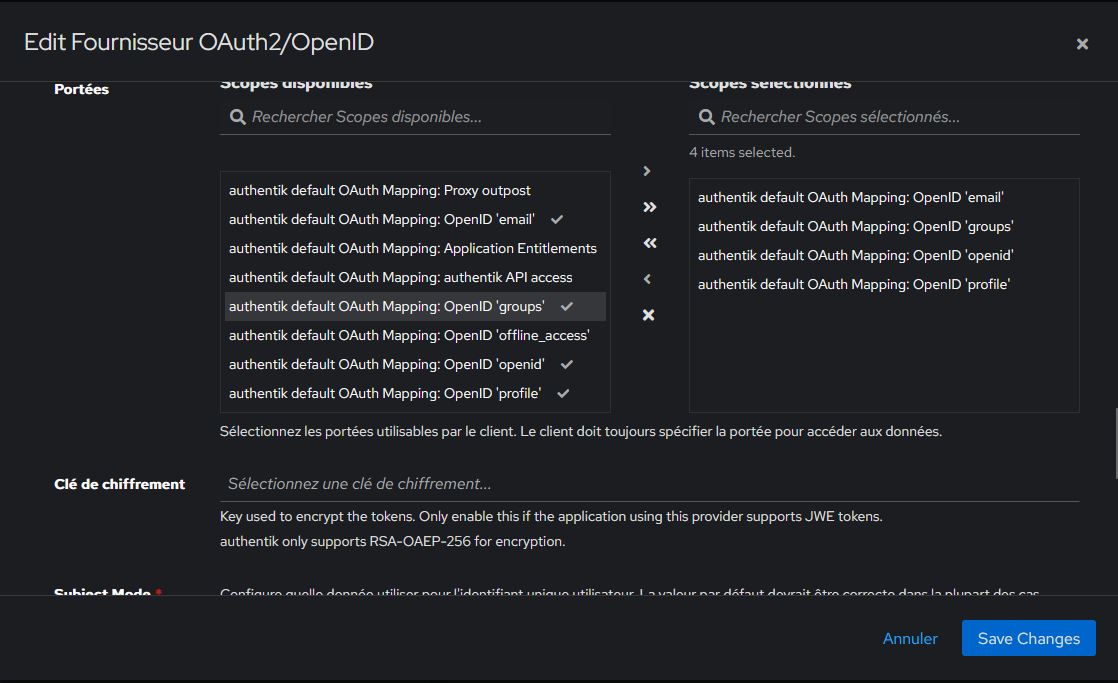Click the add all scopes double arrow
The image size is (1118, 683).
[649, 207]
